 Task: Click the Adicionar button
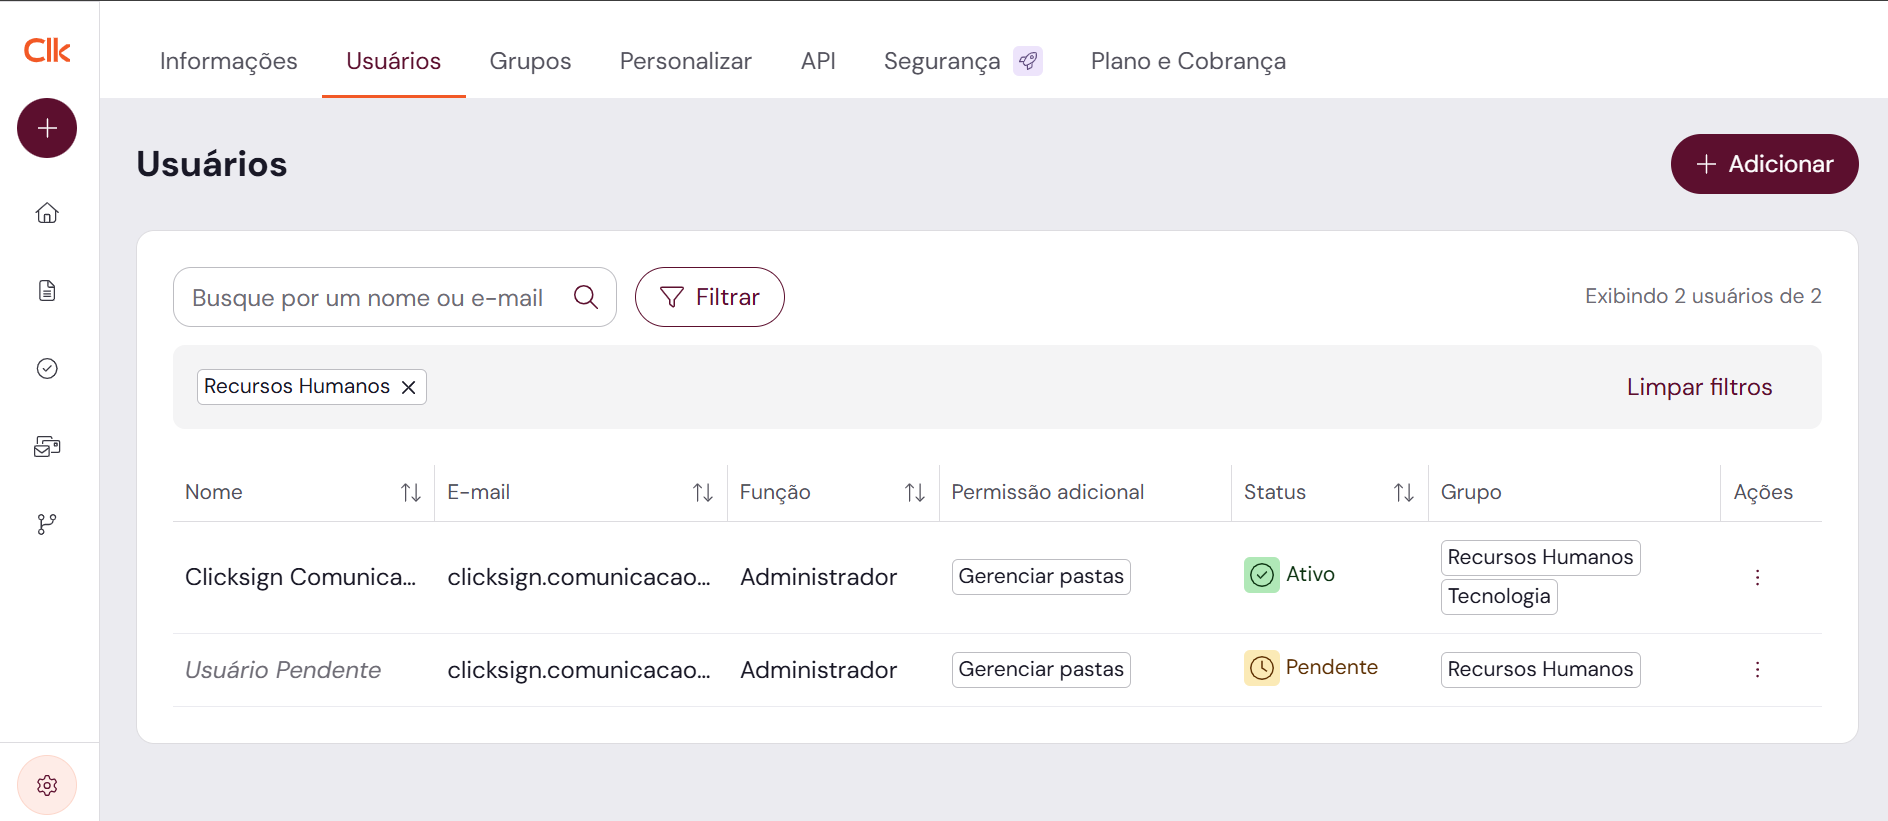(1764, 164)
